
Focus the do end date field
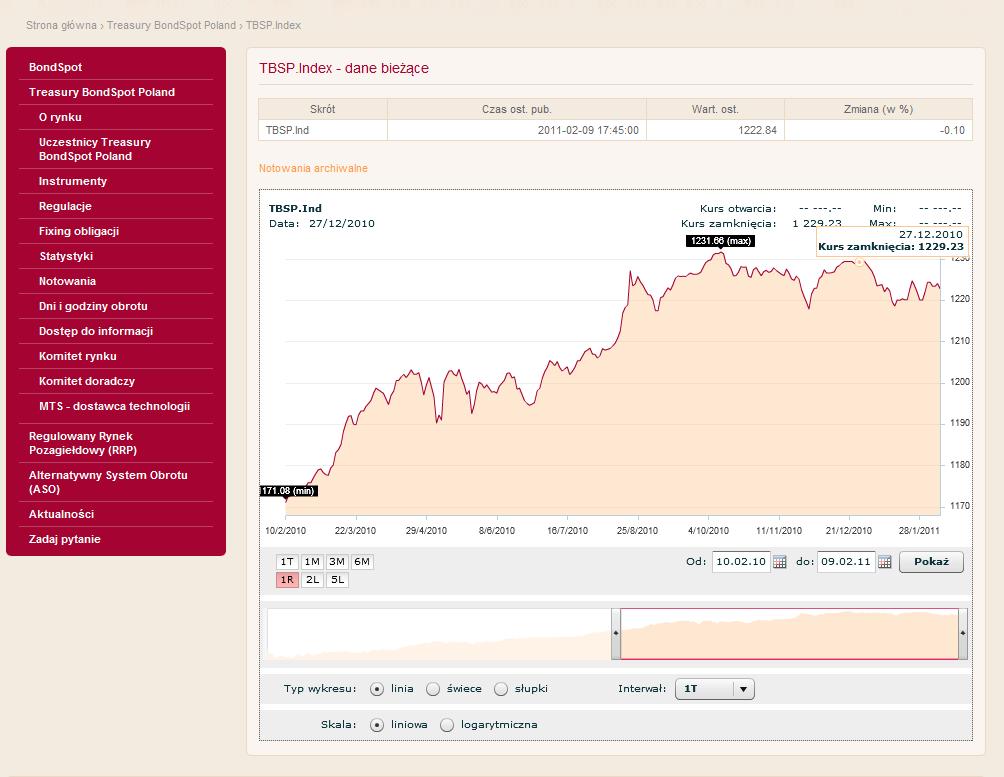click(846, 562)
